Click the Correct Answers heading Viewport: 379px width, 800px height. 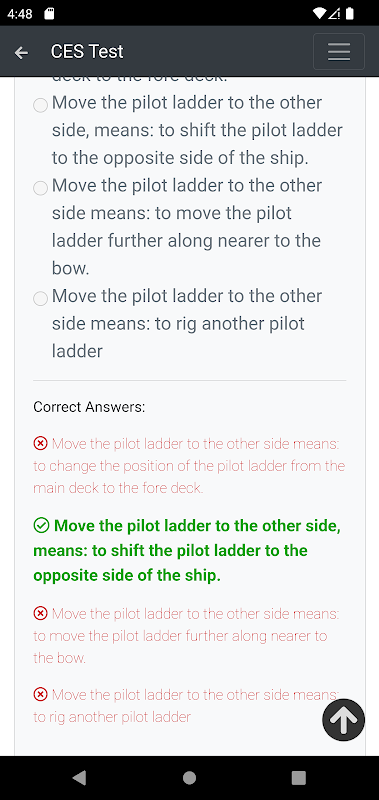click(89, 407)
